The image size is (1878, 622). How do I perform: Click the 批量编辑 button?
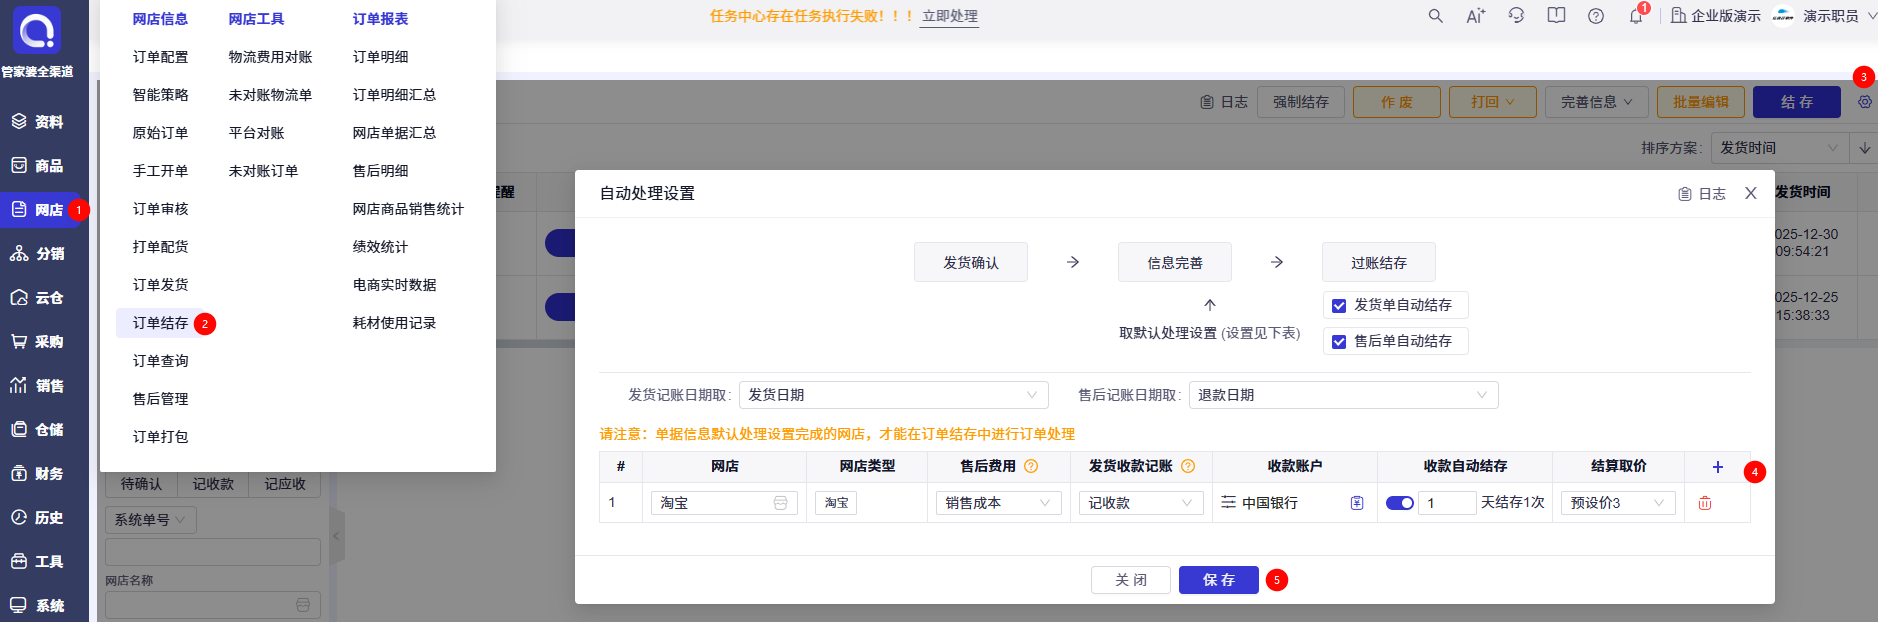(x=1701, y=102)
